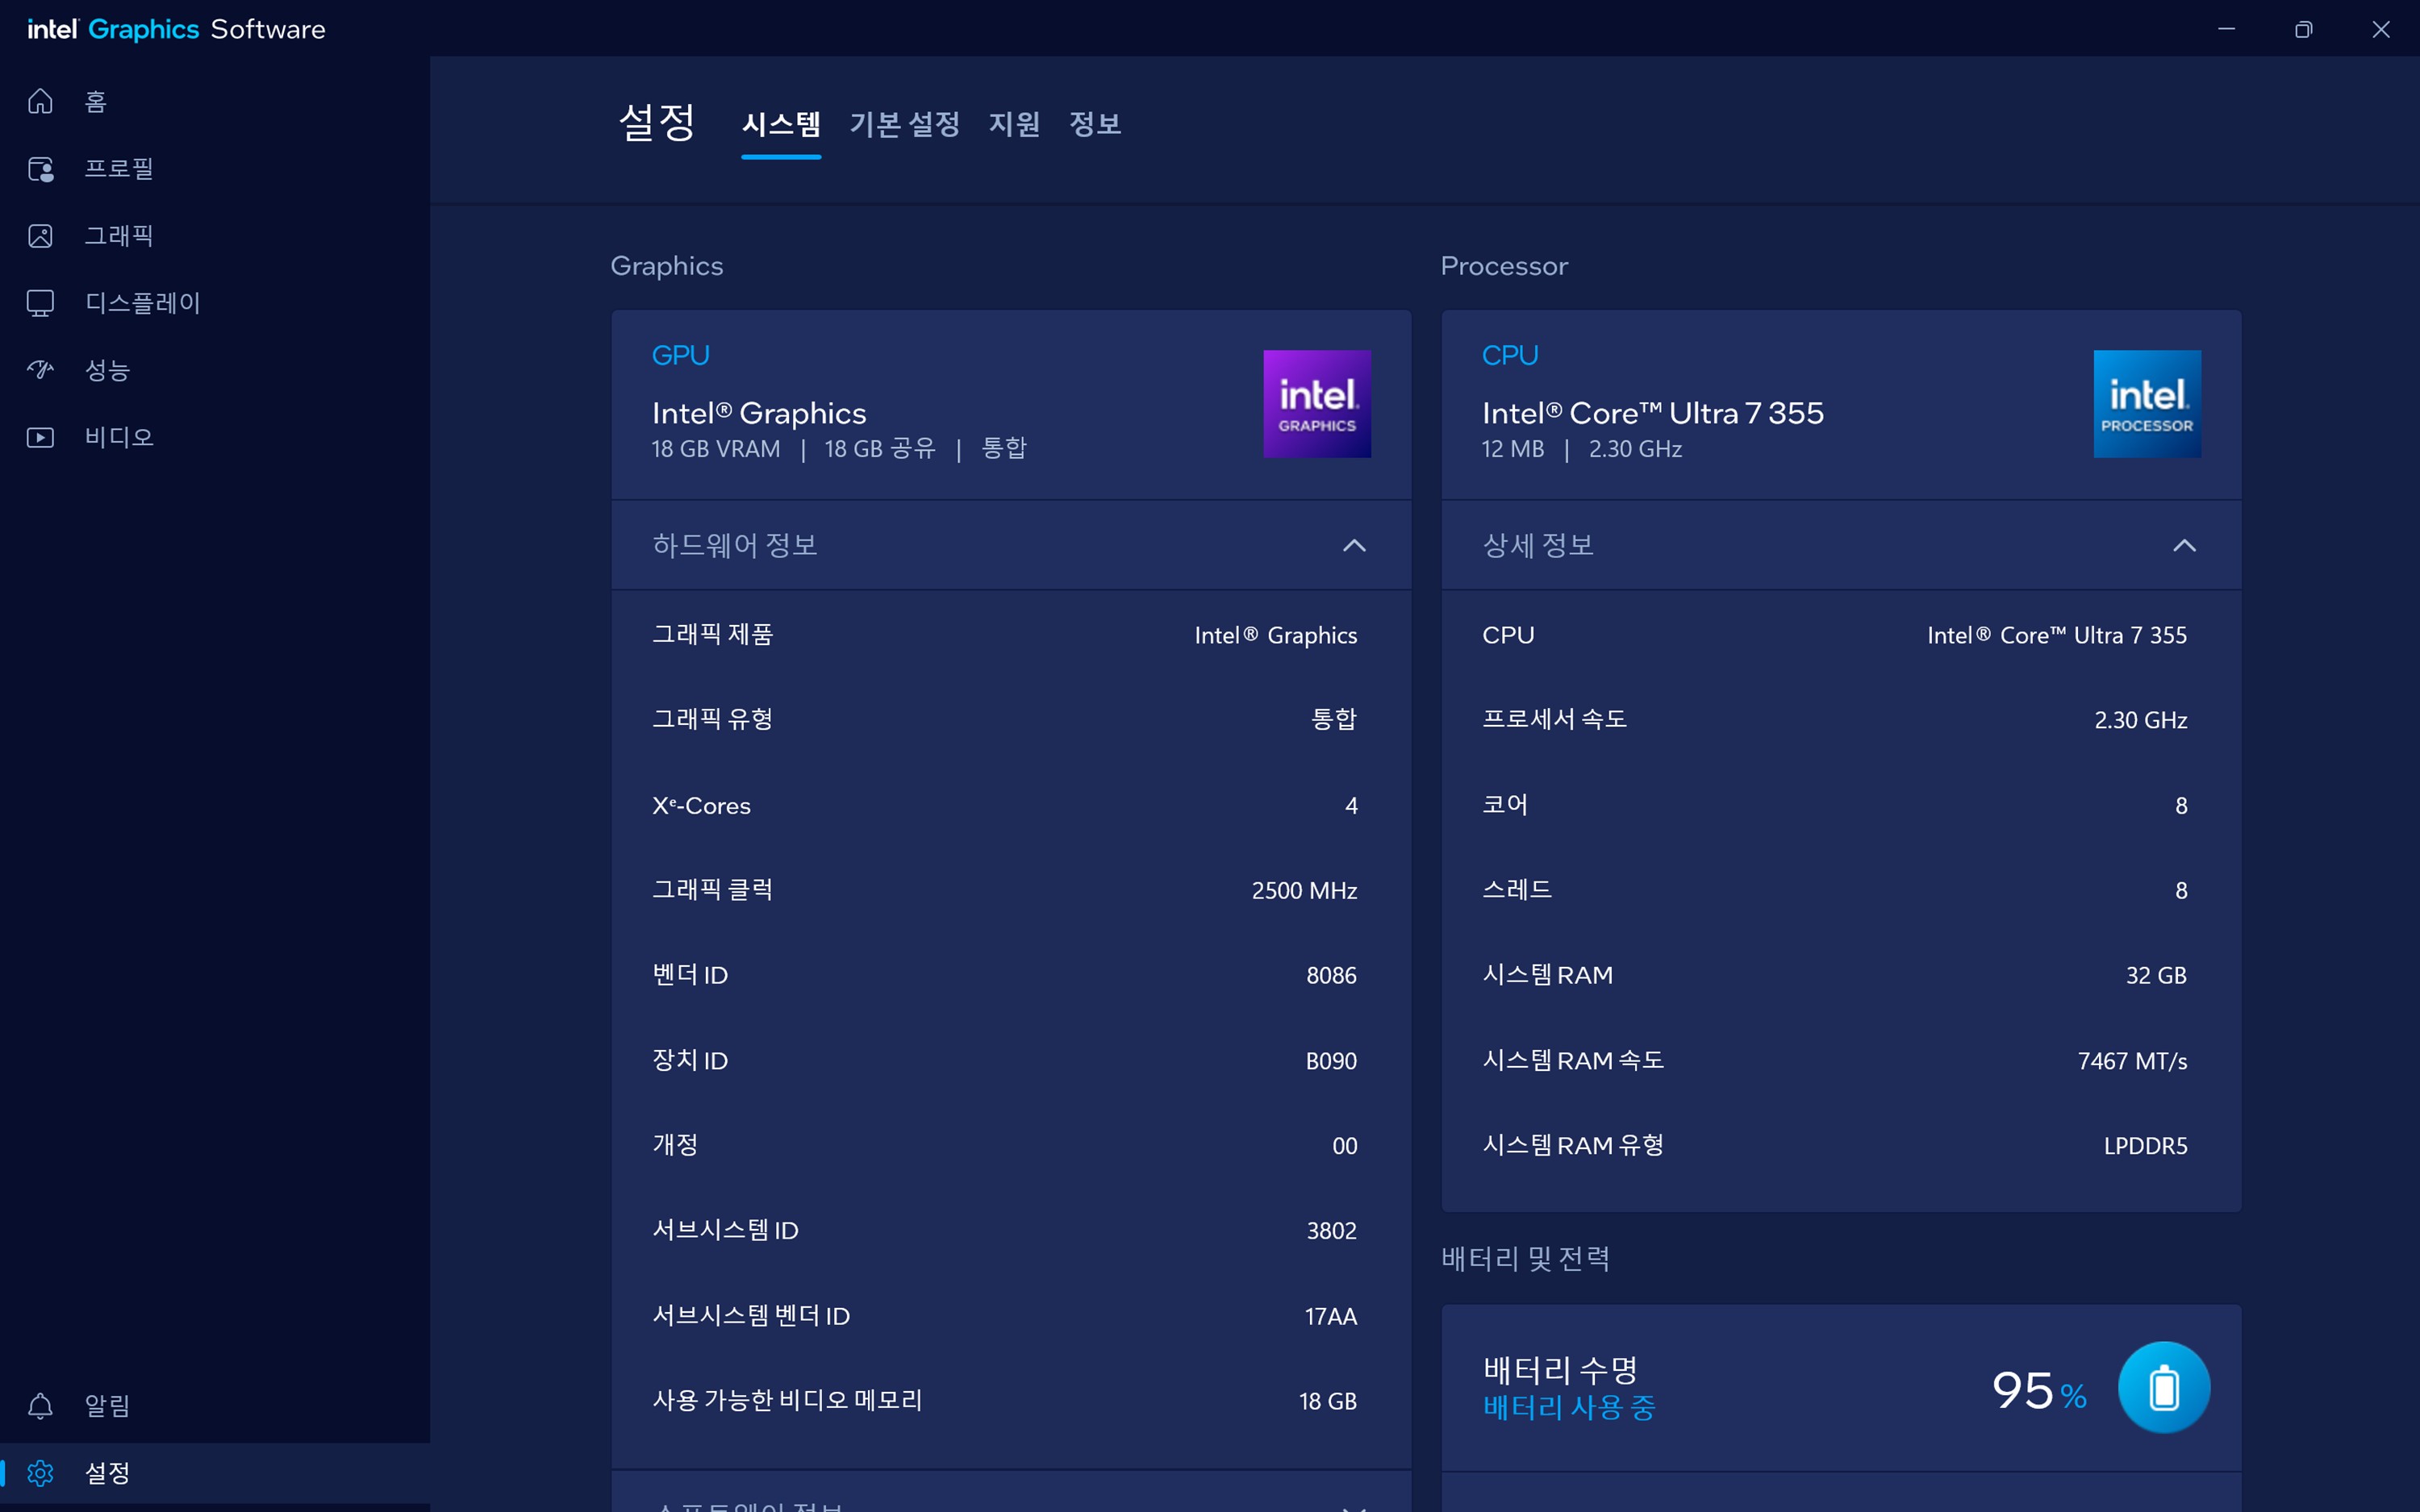2420x1512 pixels.
Task: Click the 배터리 수명 label
Action: 1560,1369
